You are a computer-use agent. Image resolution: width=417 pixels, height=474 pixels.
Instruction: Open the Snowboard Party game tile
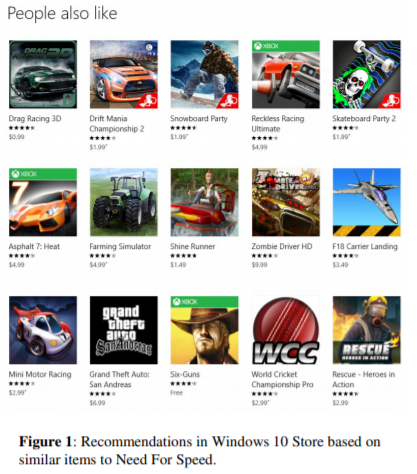click(x=205, y=74)
